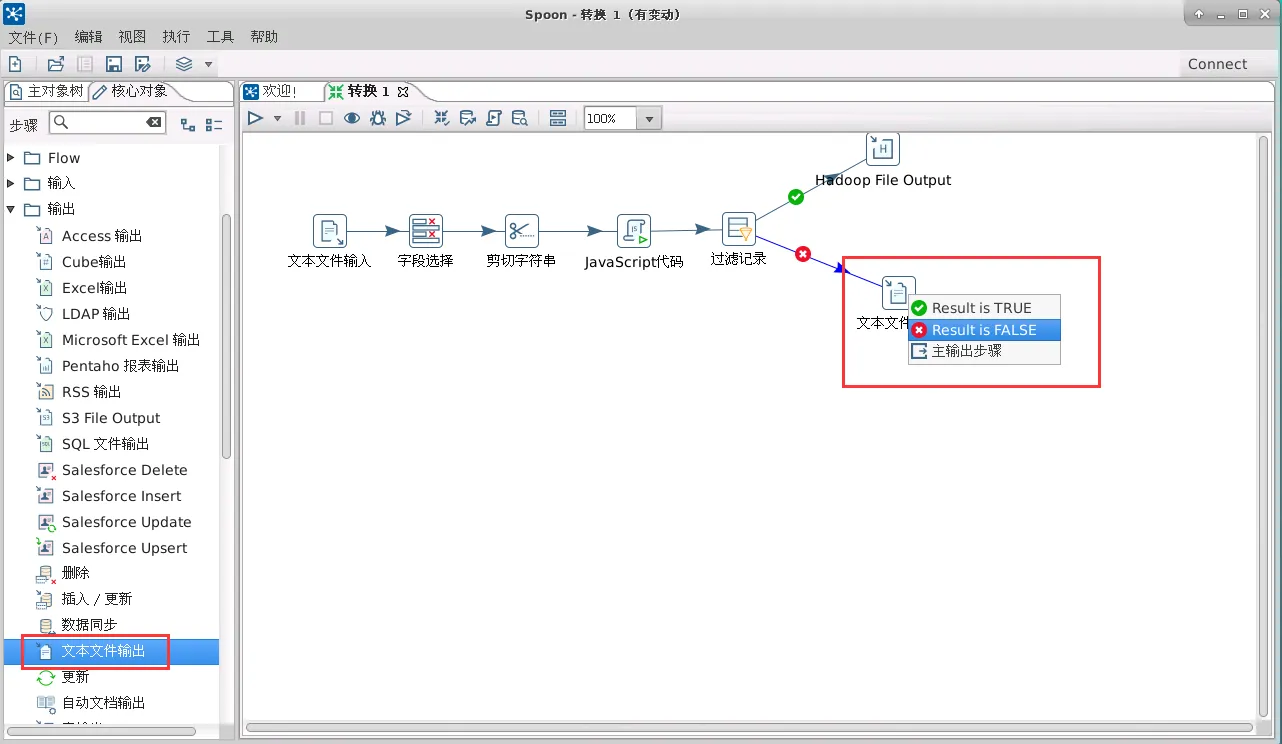Pause the running transformation
Screen dimensions: 1282x744
click(x=300, y=118)
